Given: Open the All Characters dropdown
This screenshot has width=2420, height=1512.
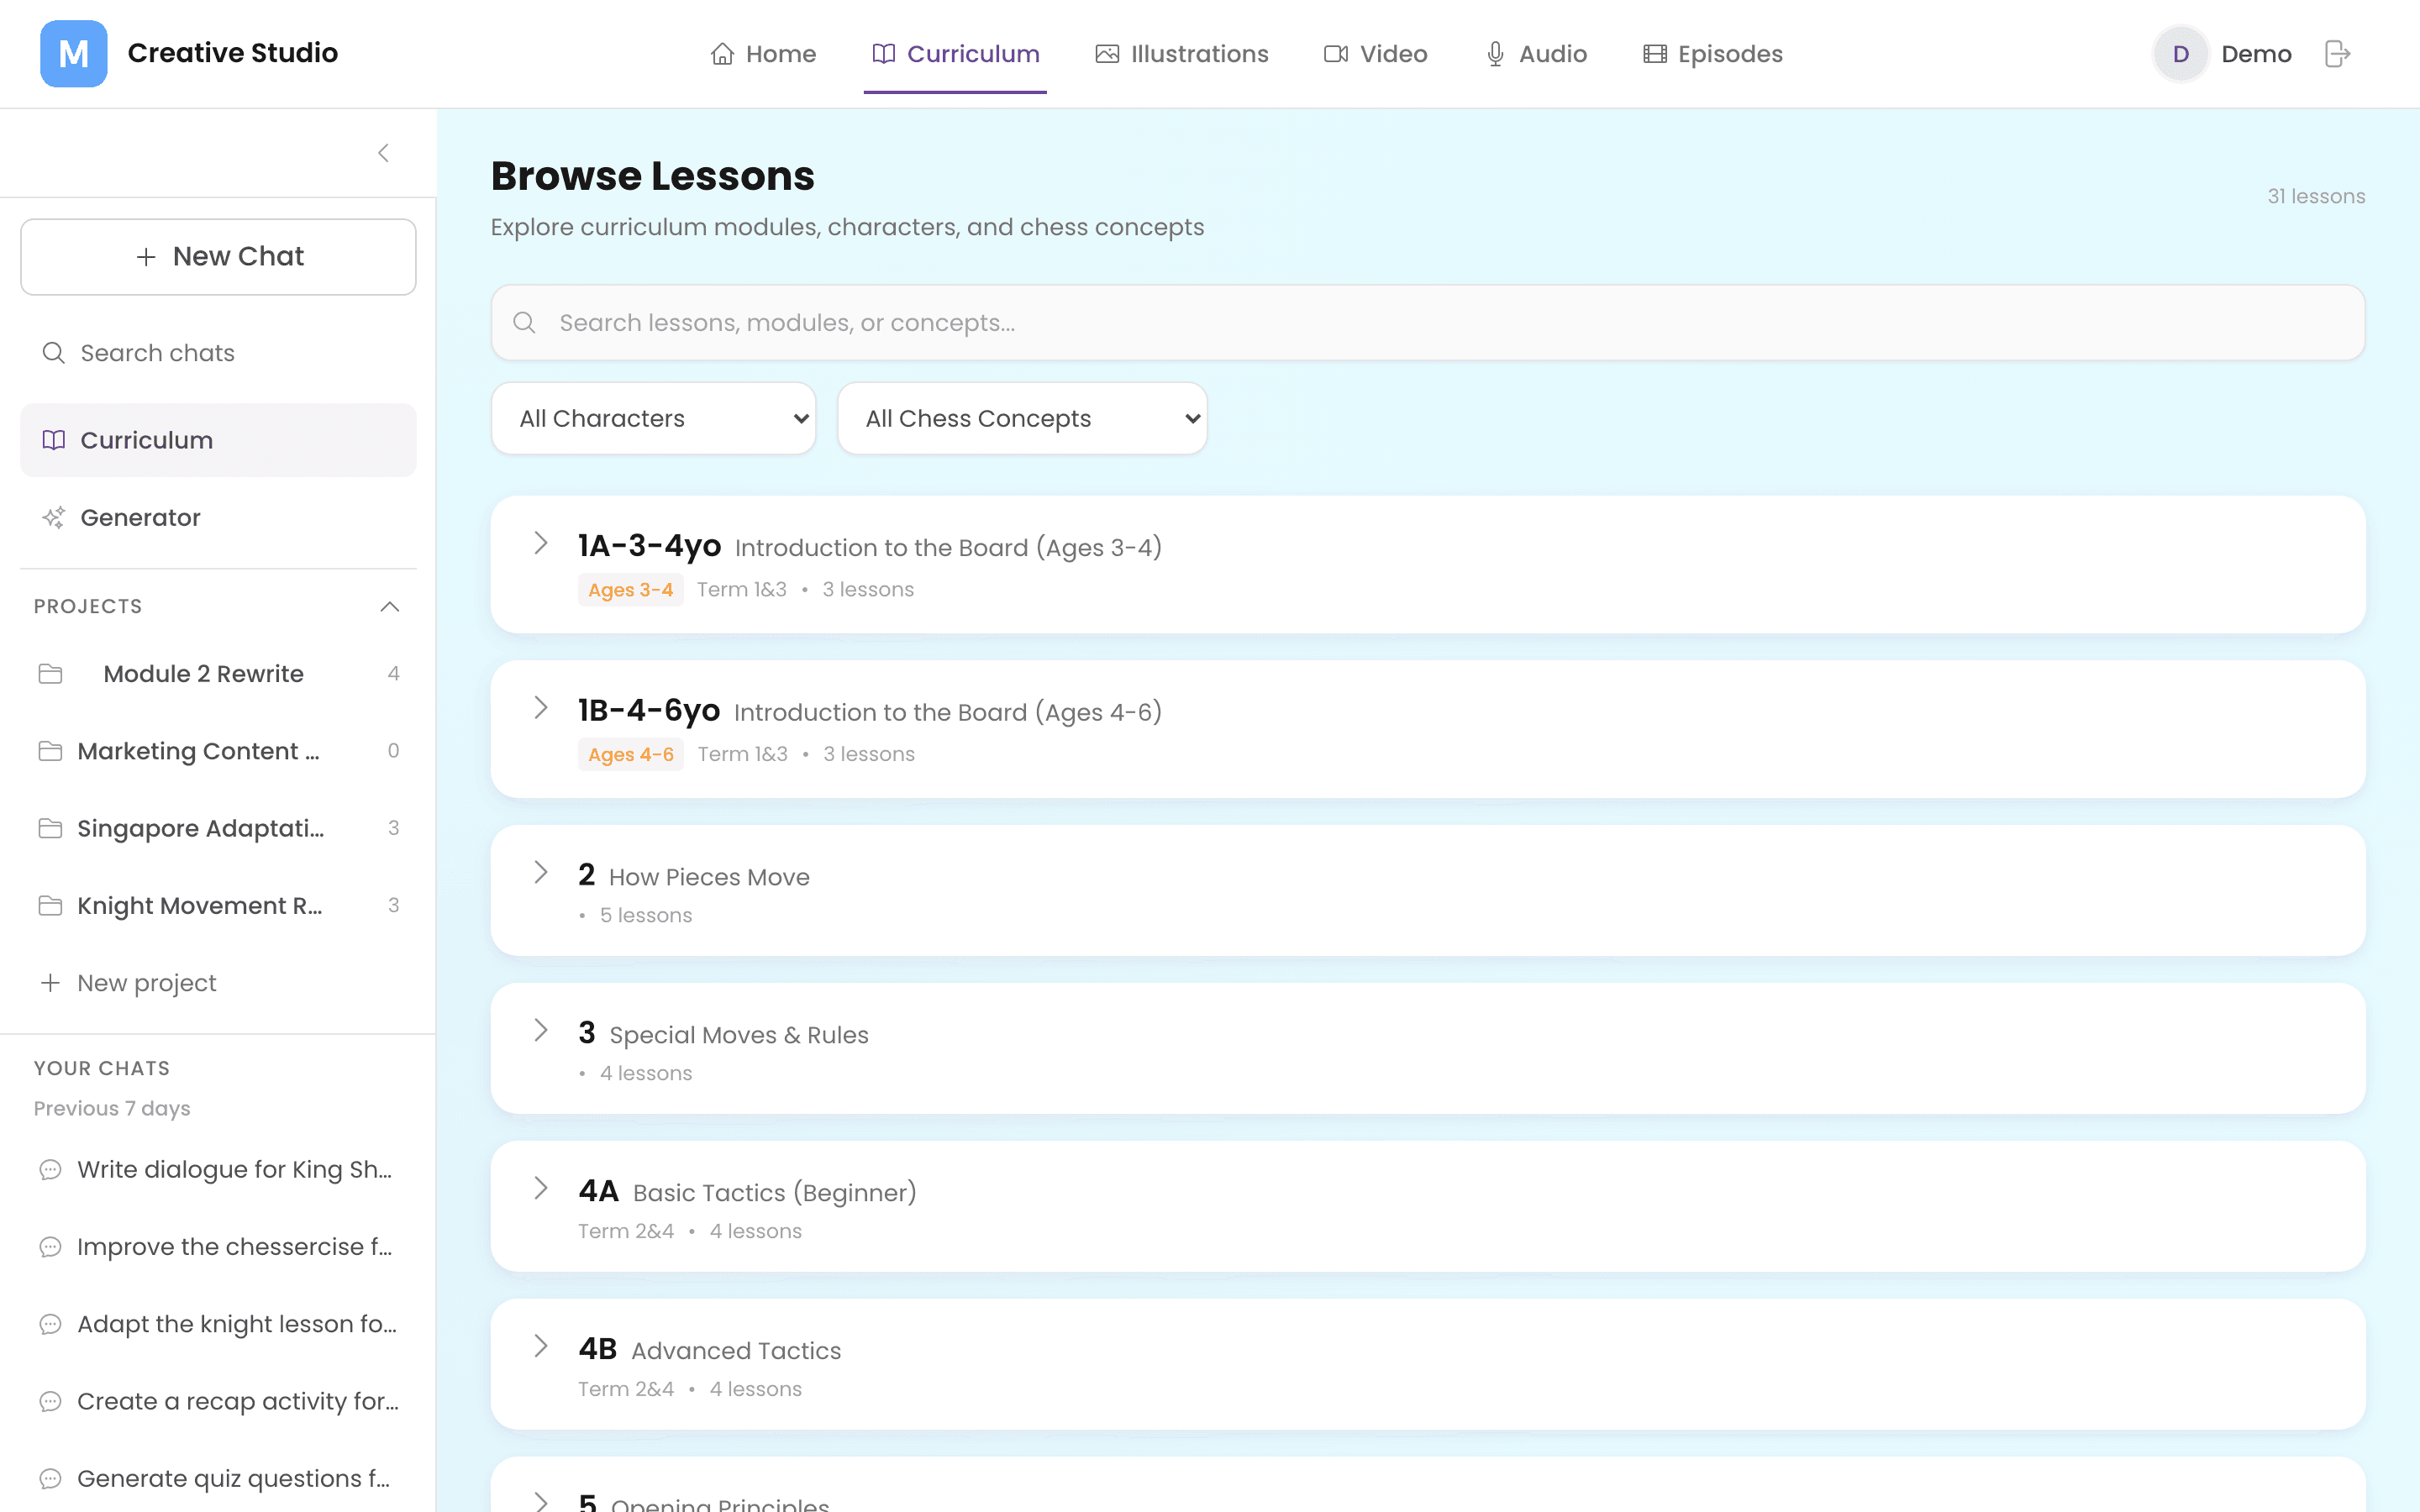Looking at the screenshot, I should (654, 418).
